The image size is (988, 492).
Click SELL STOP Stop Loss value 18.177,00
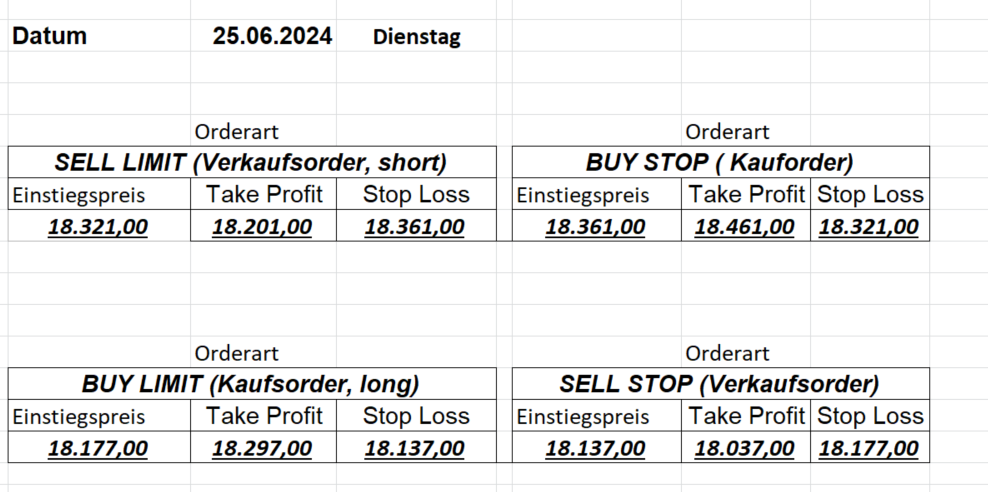coord(868,449)
